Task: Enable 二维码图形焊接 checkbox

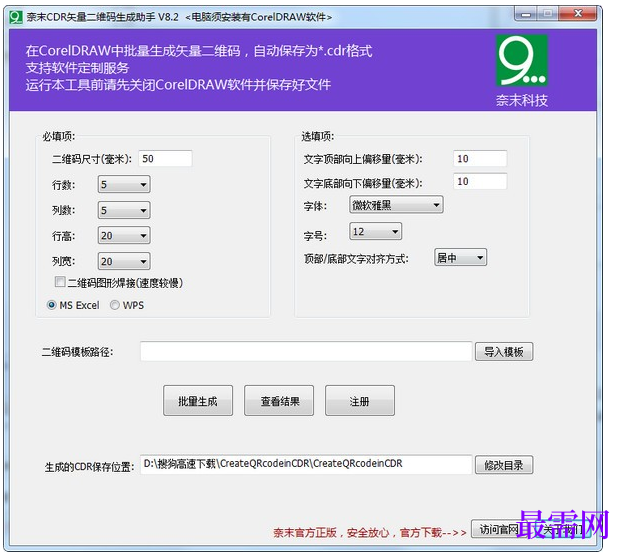Action: coord(60,282)
